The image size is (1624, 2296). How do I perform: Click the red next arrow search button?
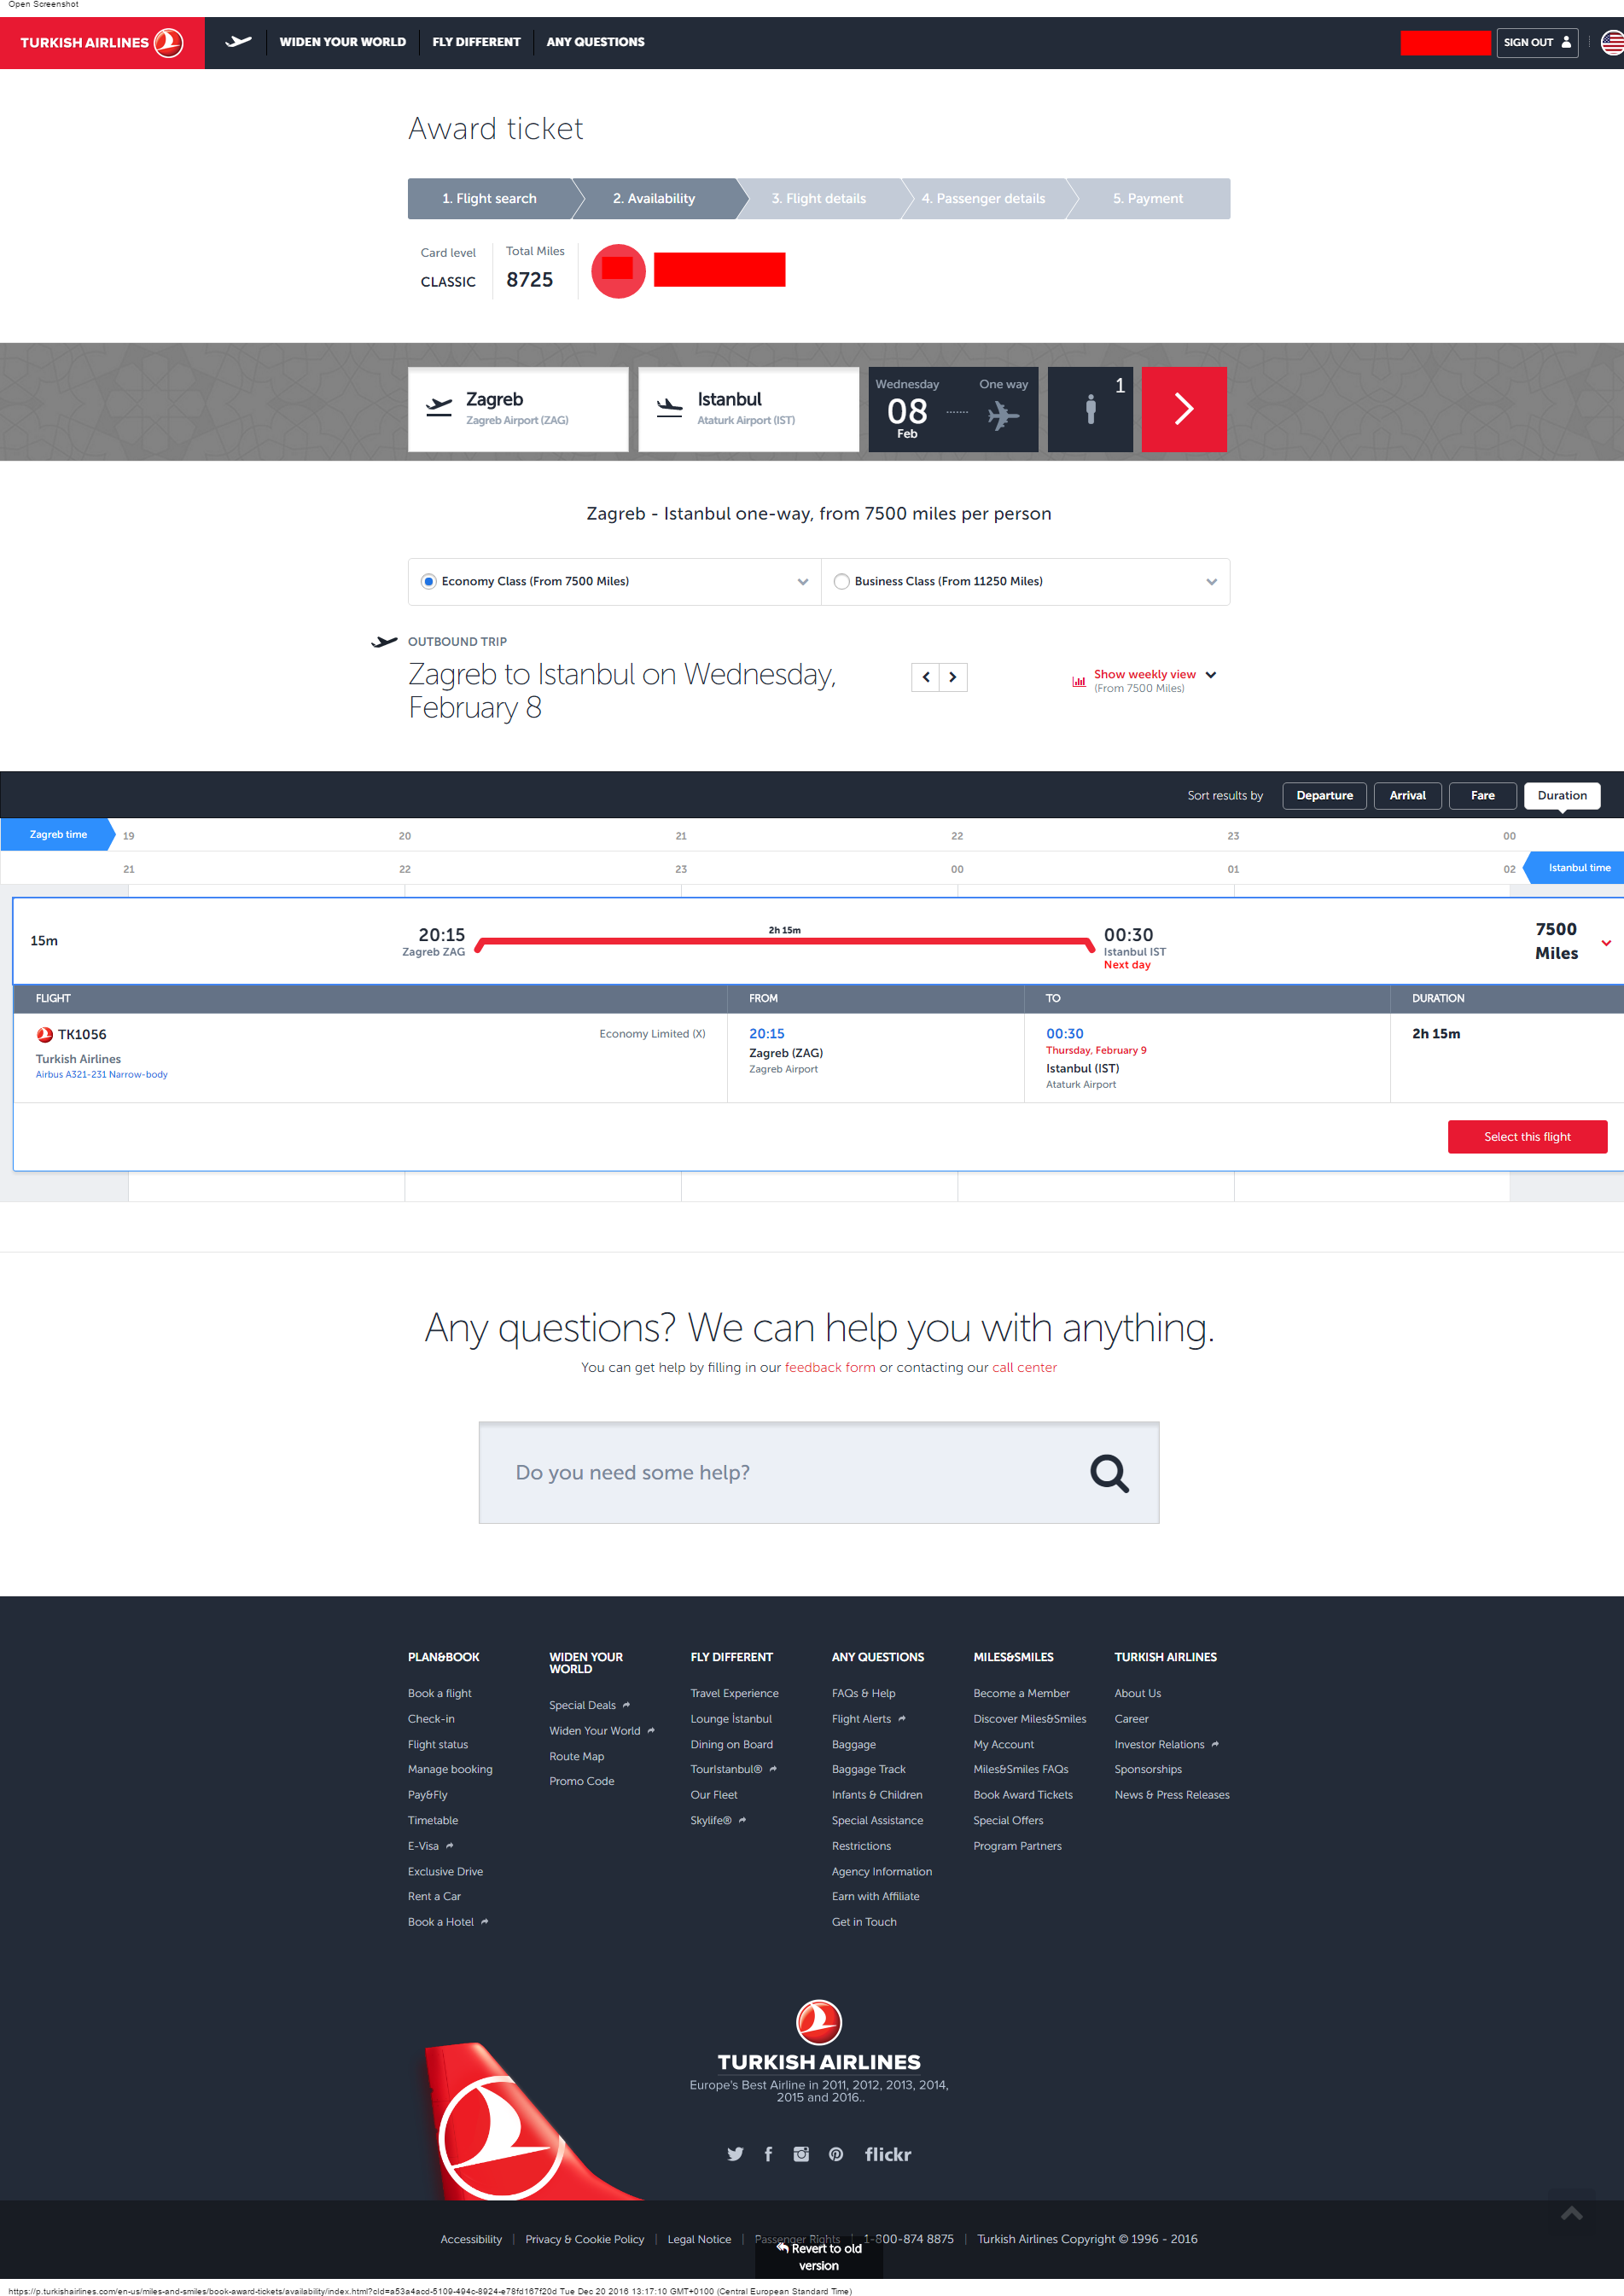click(x=1184, y=409)
